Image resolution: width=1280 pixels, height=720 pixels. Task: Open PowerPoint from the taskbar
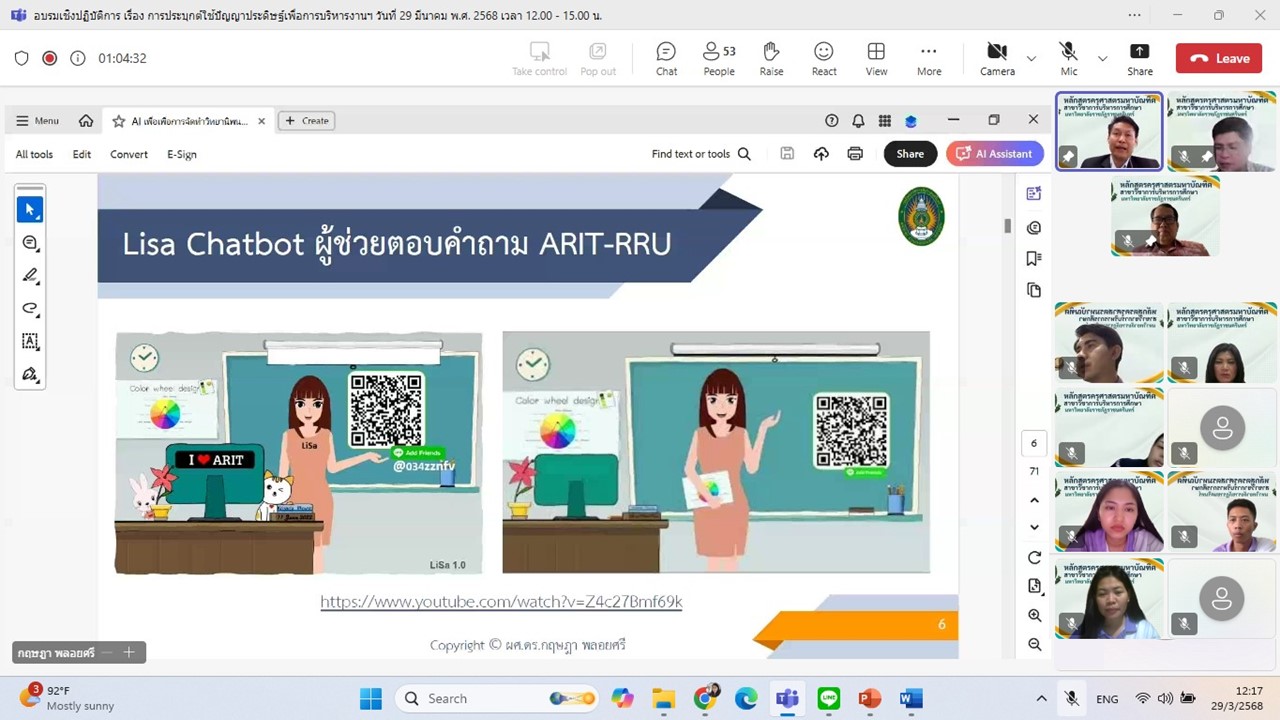click(869, 698)
